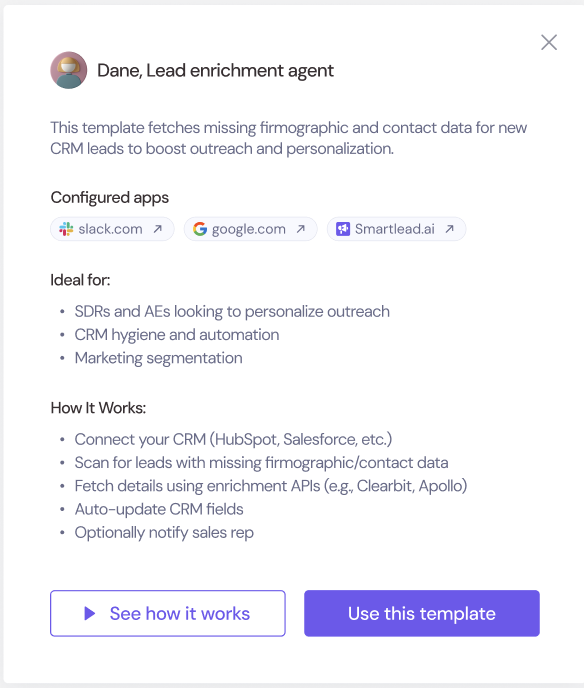Open the Smartlead.ai app chip
This screenshot has height=688, width=584.
click(x=396, y=229)
